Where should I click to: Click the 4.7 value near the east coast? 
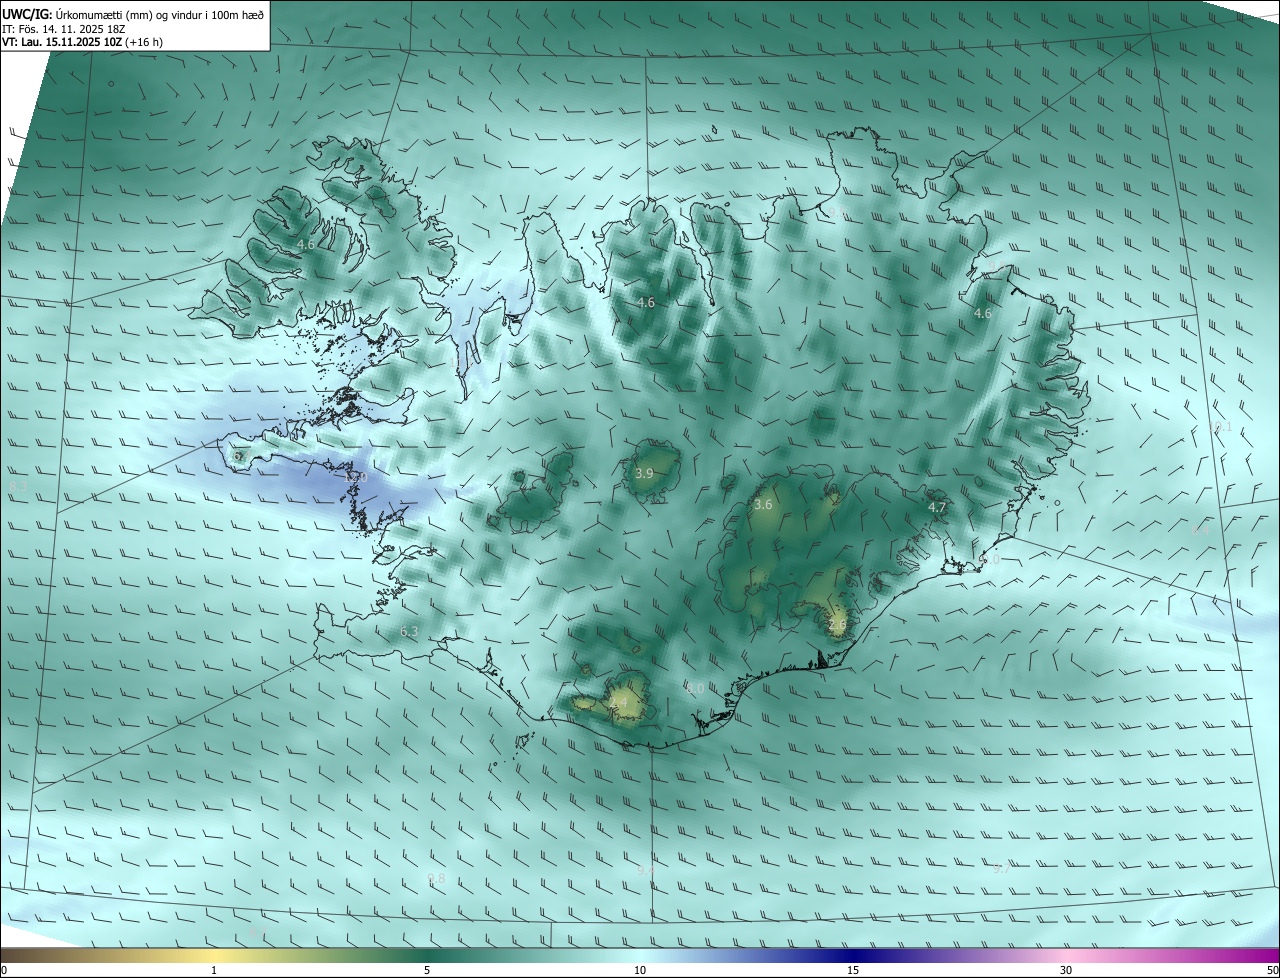click(937, 508)
